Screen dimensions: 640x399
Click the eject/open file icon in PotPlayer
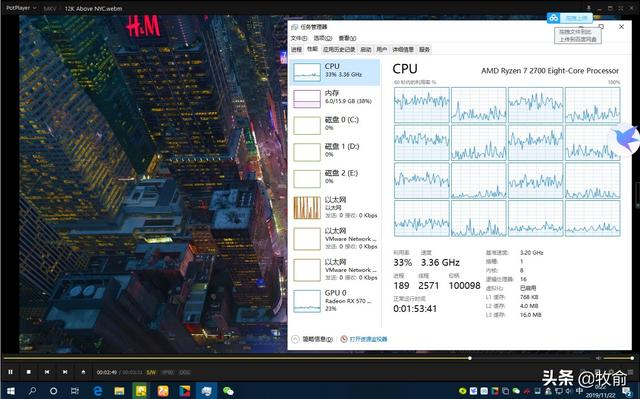click(x=83, y=372)
